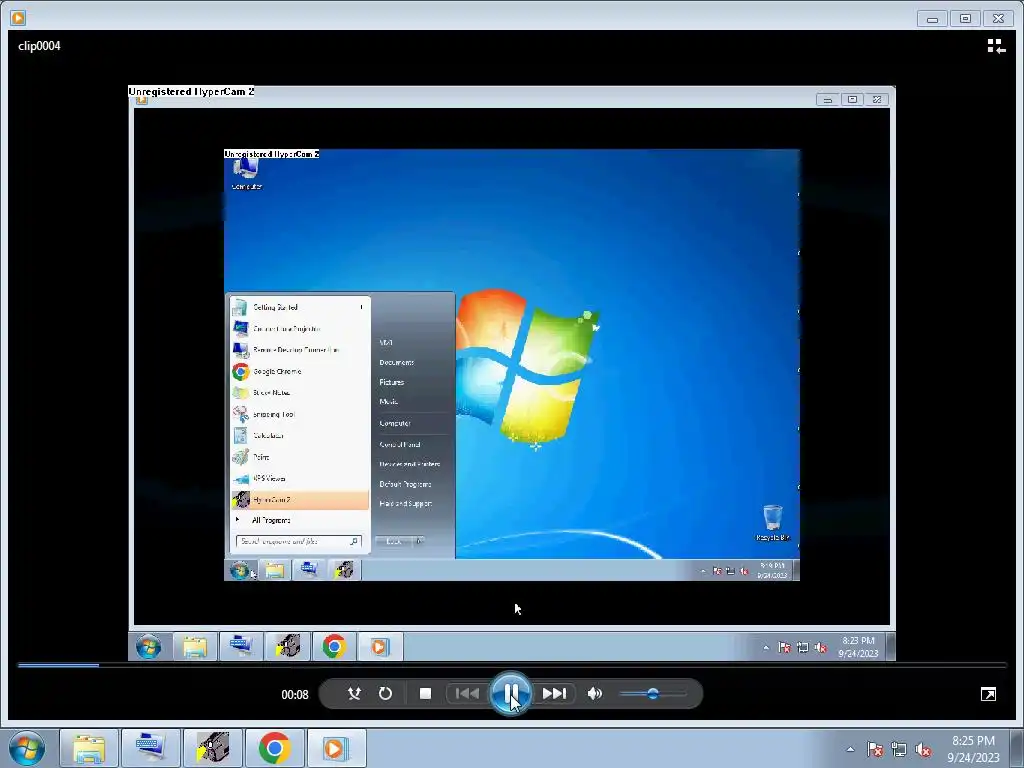Select Calculator in the recorded Start menu
The height and width of the screenshot is (768, 1024).
pos(300,435)
